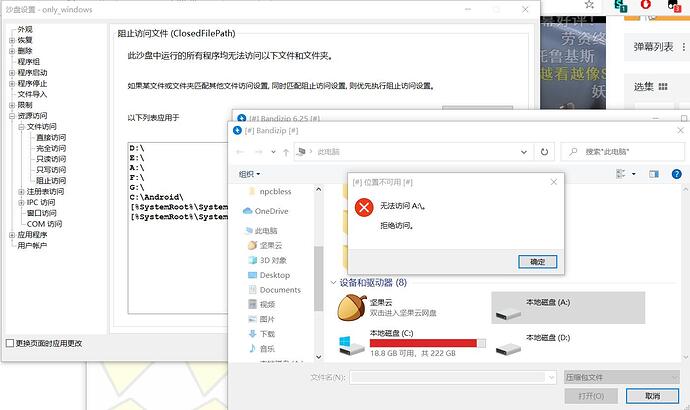Image resolution: width=690 pixels, height=410 pixels.
Task: Expand 限制 tree node
Action: pos(12,105)
